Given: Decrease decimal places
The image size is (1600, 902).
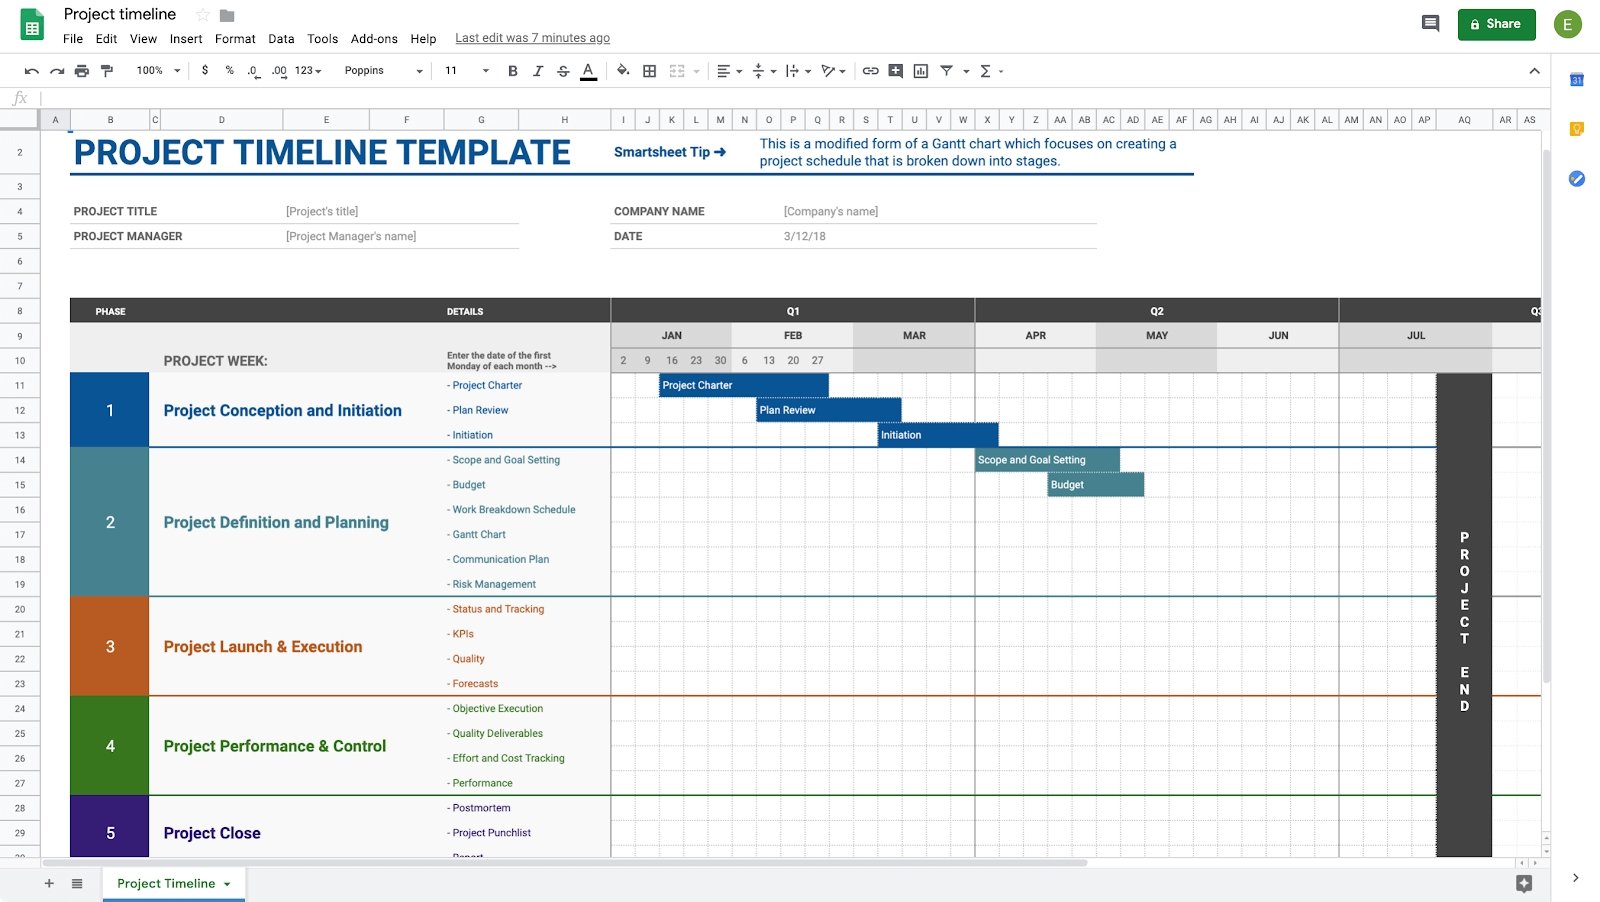Looking at the screenshot, I should [253, 71].
